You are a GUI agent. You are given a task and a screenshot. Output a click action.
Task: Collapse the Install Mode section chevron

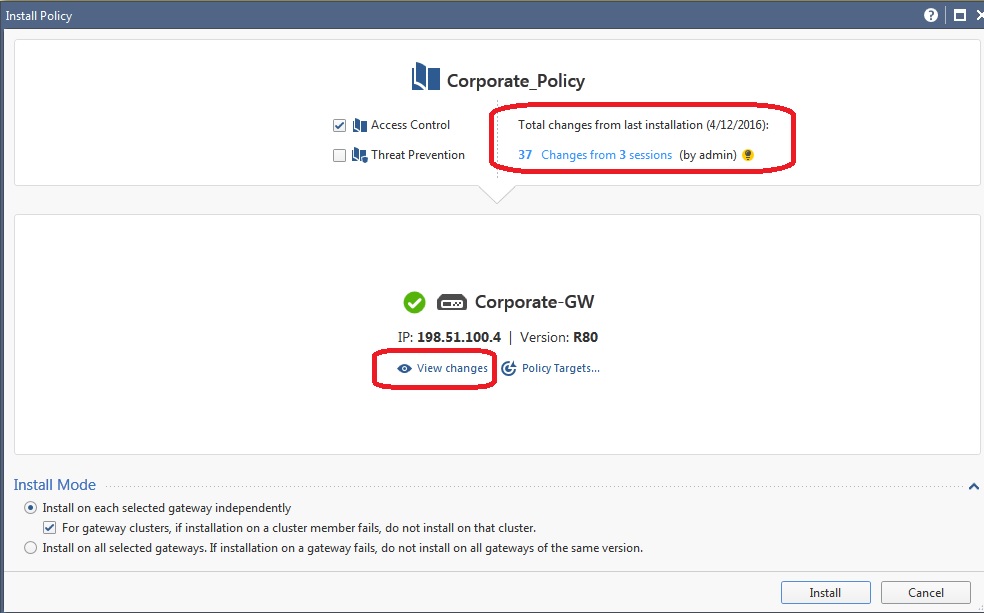973,486
